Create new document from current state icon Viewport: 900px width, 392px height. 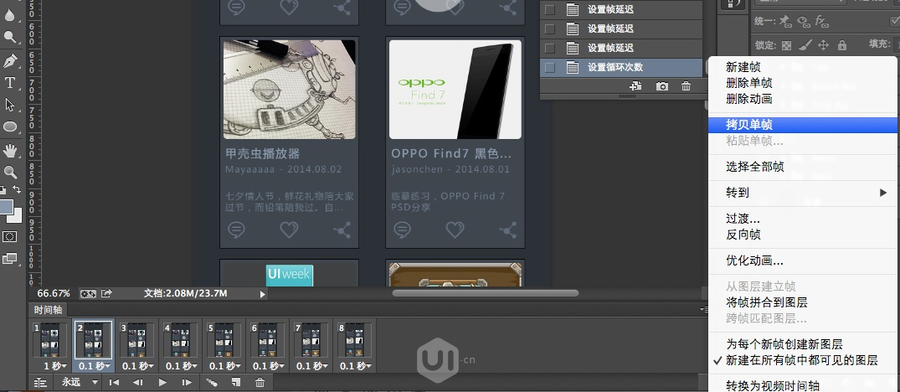tap(635, 86)
